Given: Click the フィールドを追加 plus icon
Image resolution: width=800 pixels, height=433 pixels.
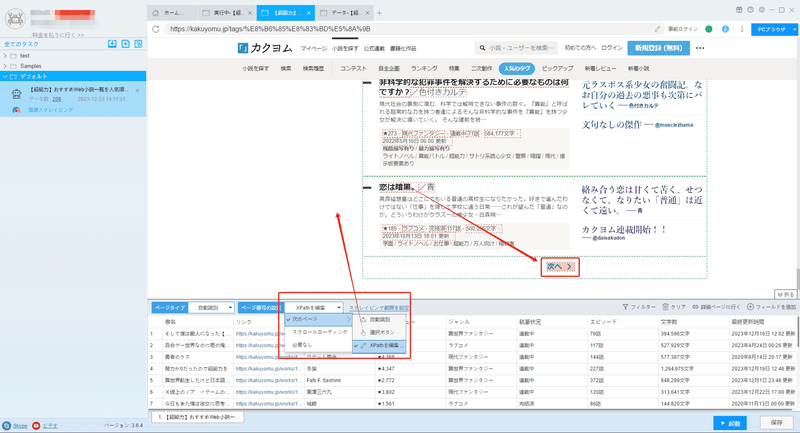Looking at the screenshot, I should tap(750, 307).
